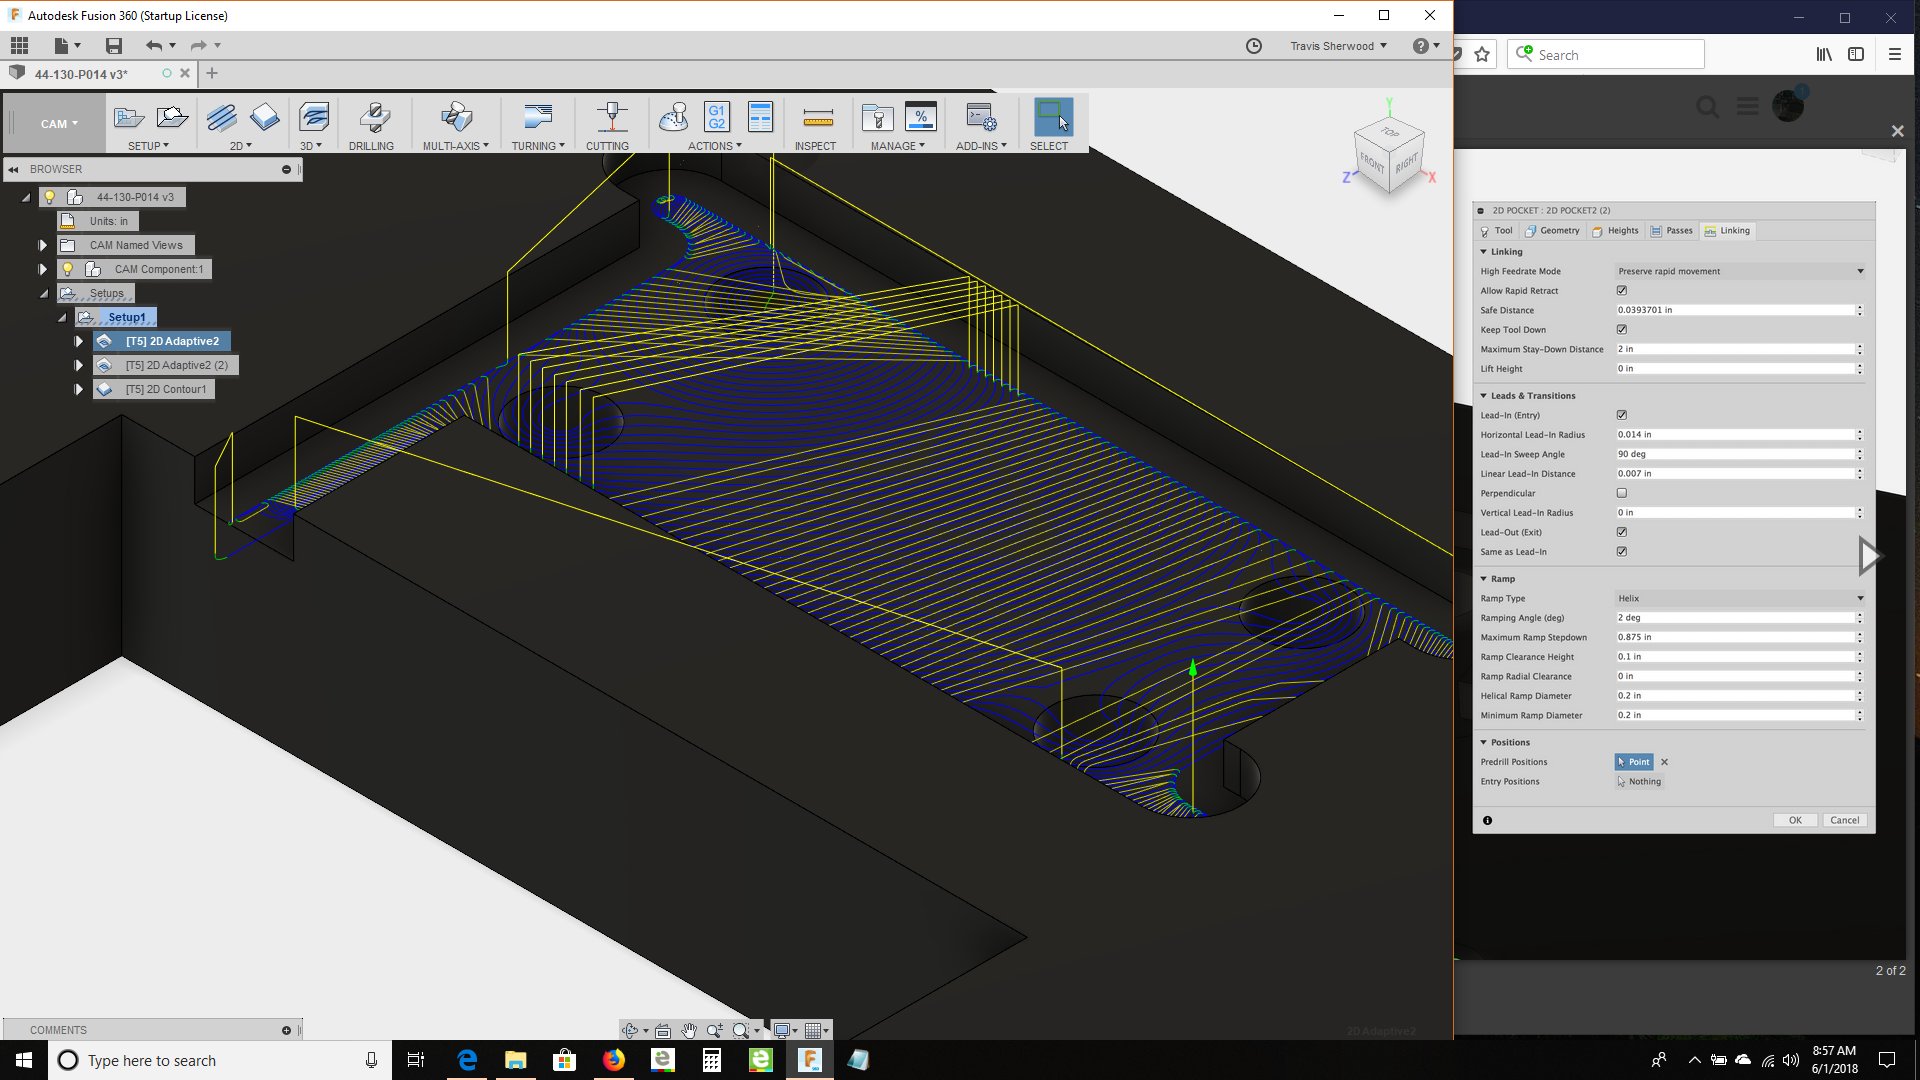The image size is (1920, 1080).
Task: Open the job status clock icon
Action: tap(1253, 46)
